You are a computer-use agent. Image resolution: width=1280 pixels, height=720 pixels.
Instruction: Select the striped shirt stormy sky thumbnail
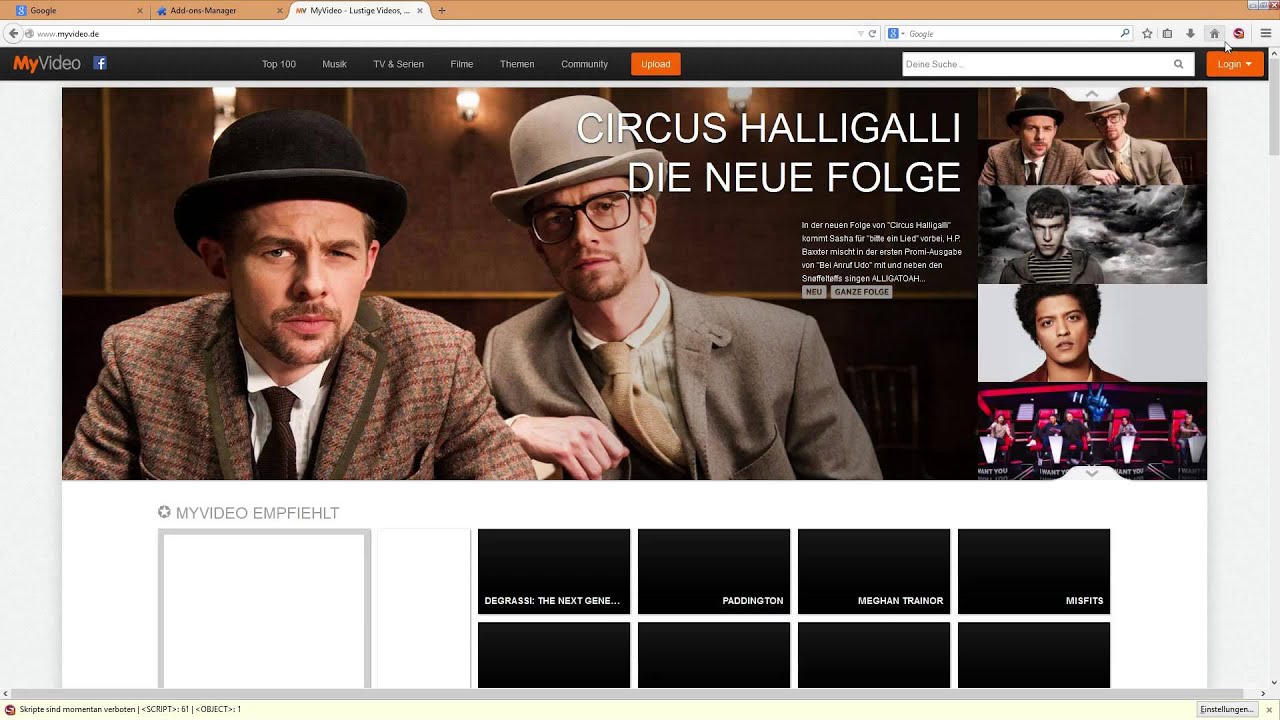[x=1092, y=235]
